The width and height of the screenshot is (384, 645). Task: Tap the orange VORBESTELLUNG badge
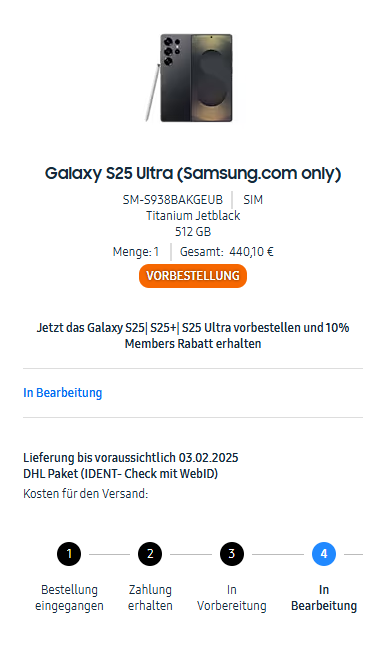(193, 276)
